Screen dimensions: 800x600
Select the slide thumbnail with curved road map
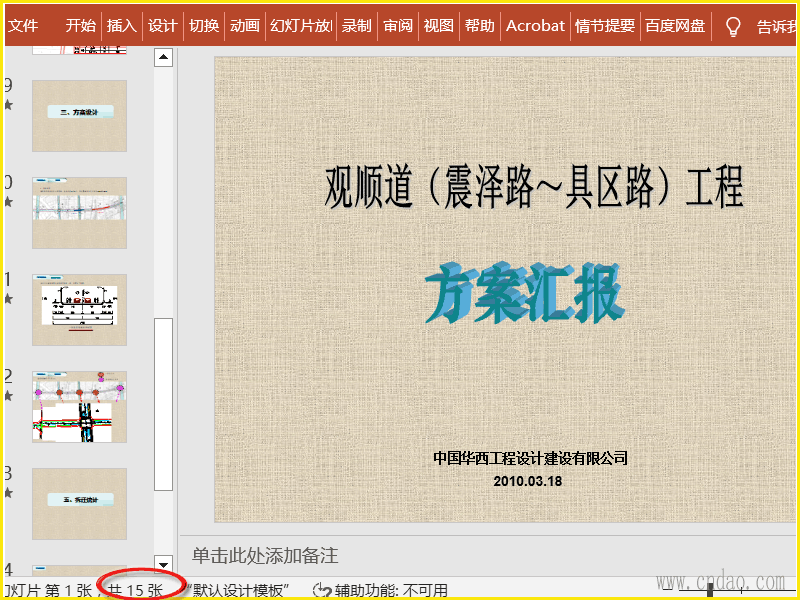(80, 213)
